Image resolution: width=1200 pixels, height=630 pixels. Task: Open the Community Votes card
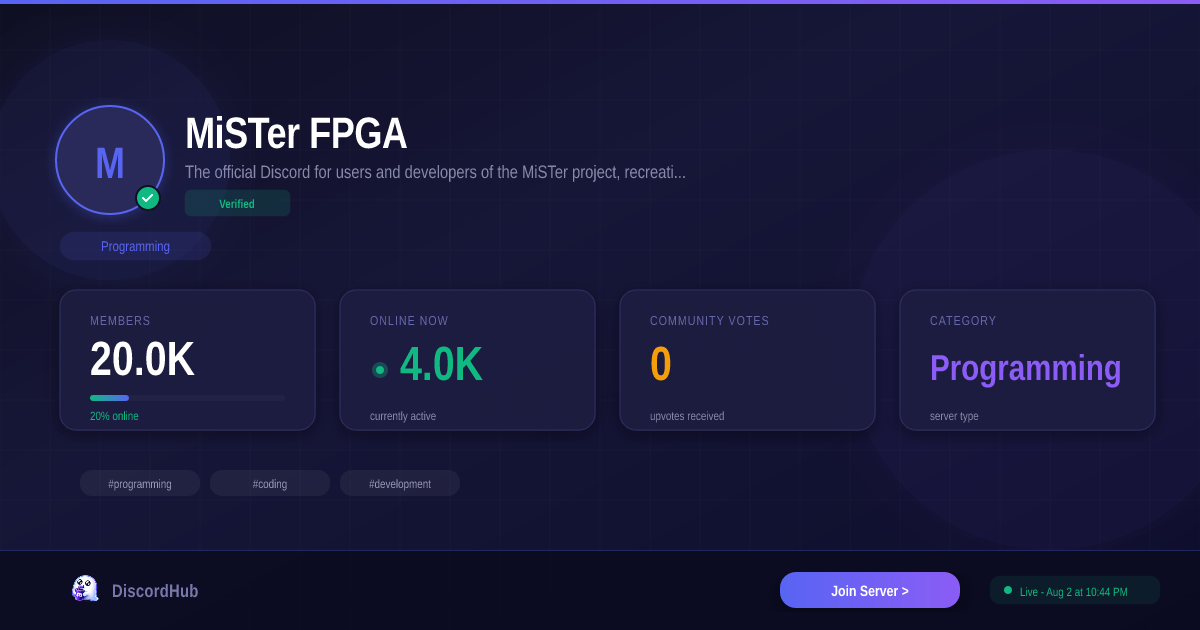[x=747, y=360]
